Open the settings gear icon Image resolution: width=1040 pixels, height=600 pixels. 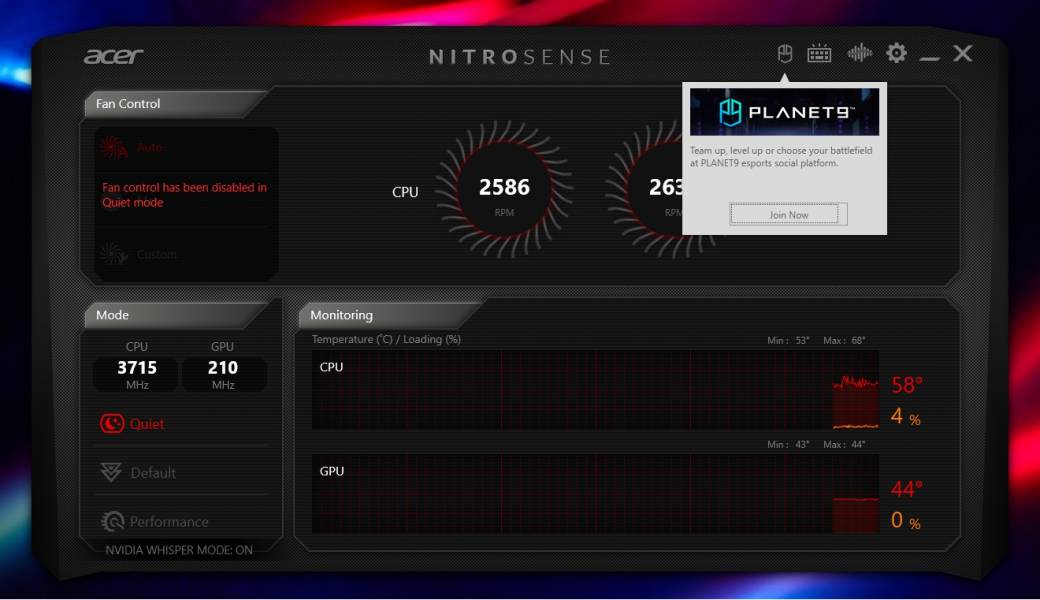click(x=896, y=53)
